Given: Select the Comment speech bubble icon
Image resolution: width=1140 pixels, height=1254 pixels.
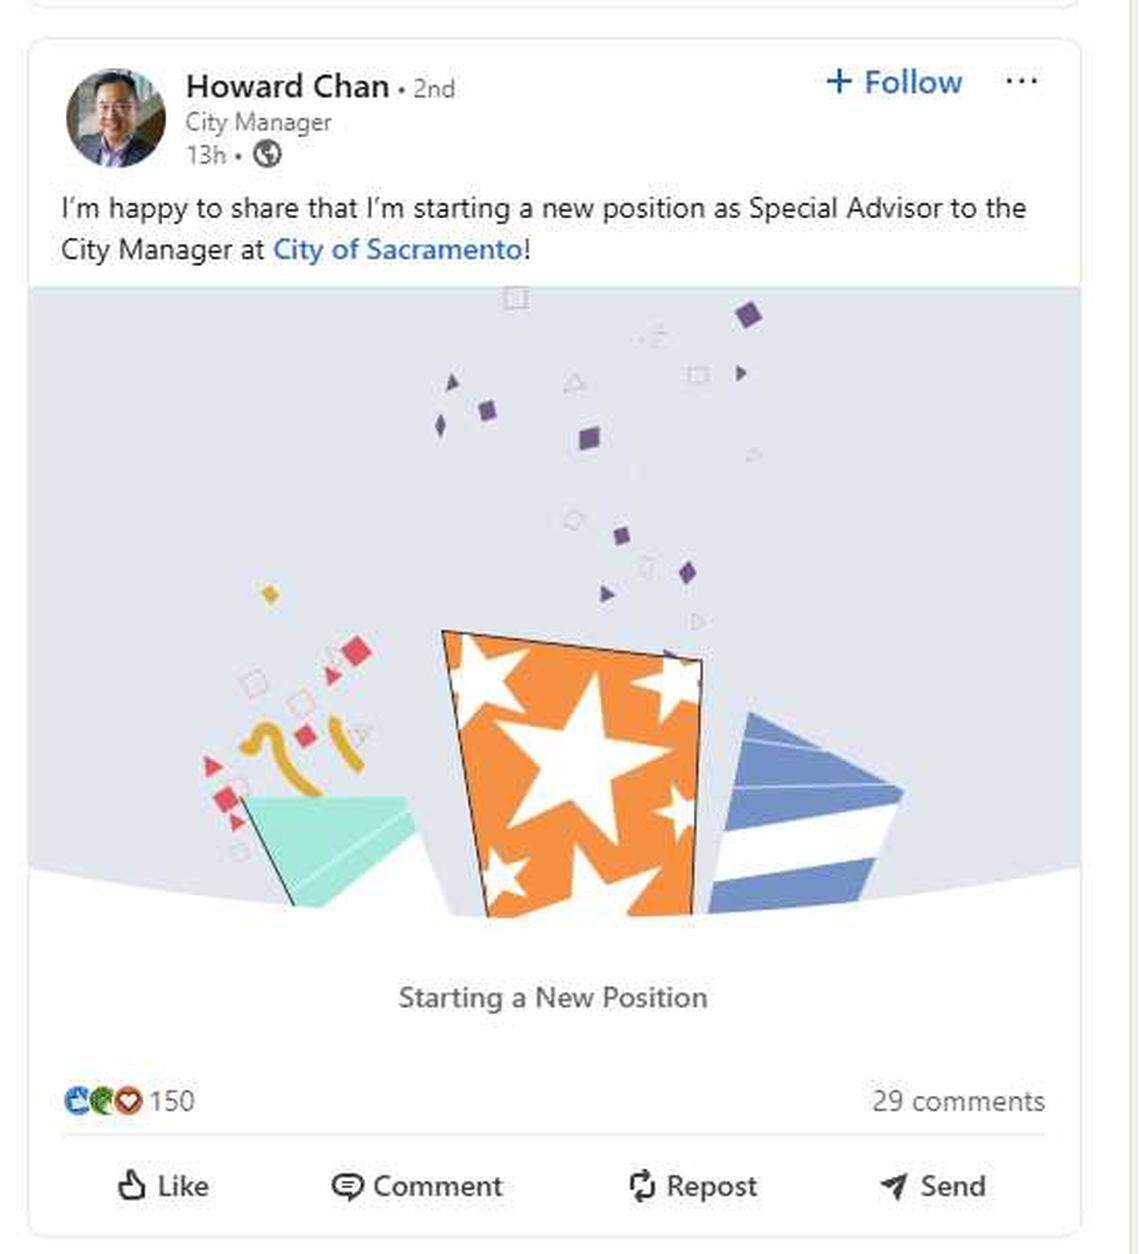Looking at the screenshot, I should point(347,1186).
